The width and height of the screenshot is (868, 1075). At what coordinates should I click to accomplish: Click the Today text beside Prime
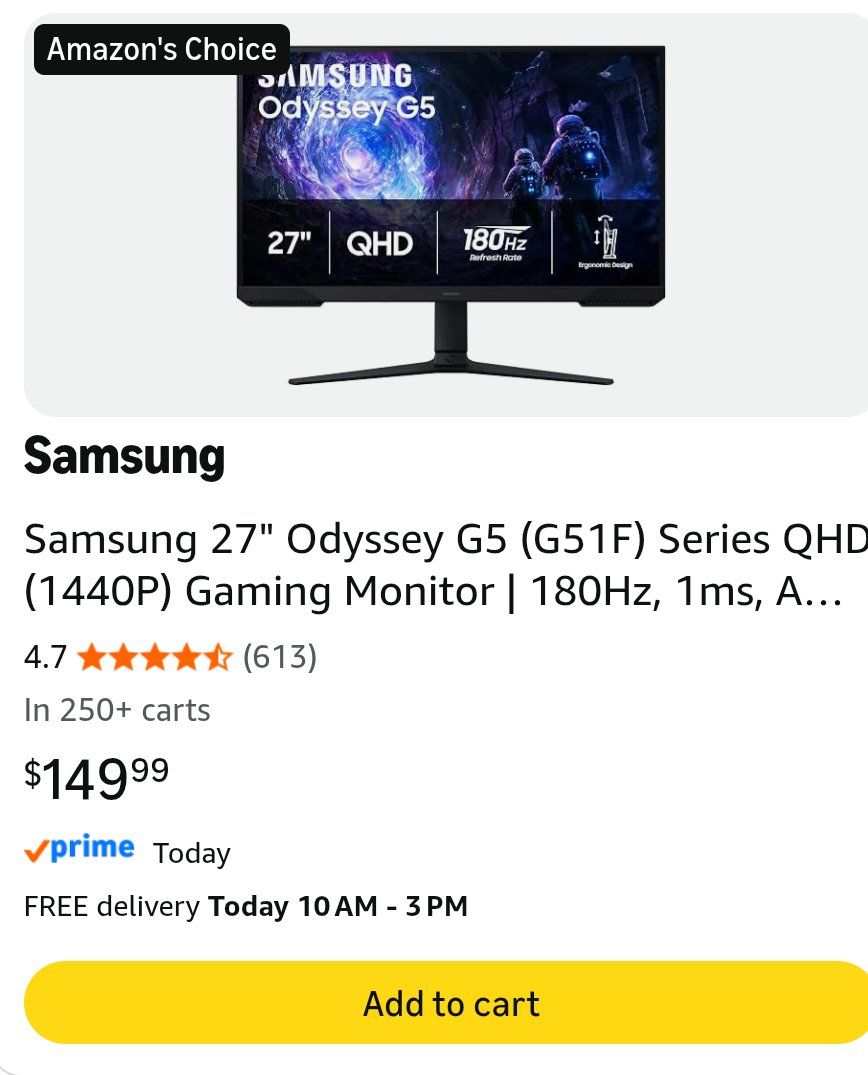[x=192, y=854]
